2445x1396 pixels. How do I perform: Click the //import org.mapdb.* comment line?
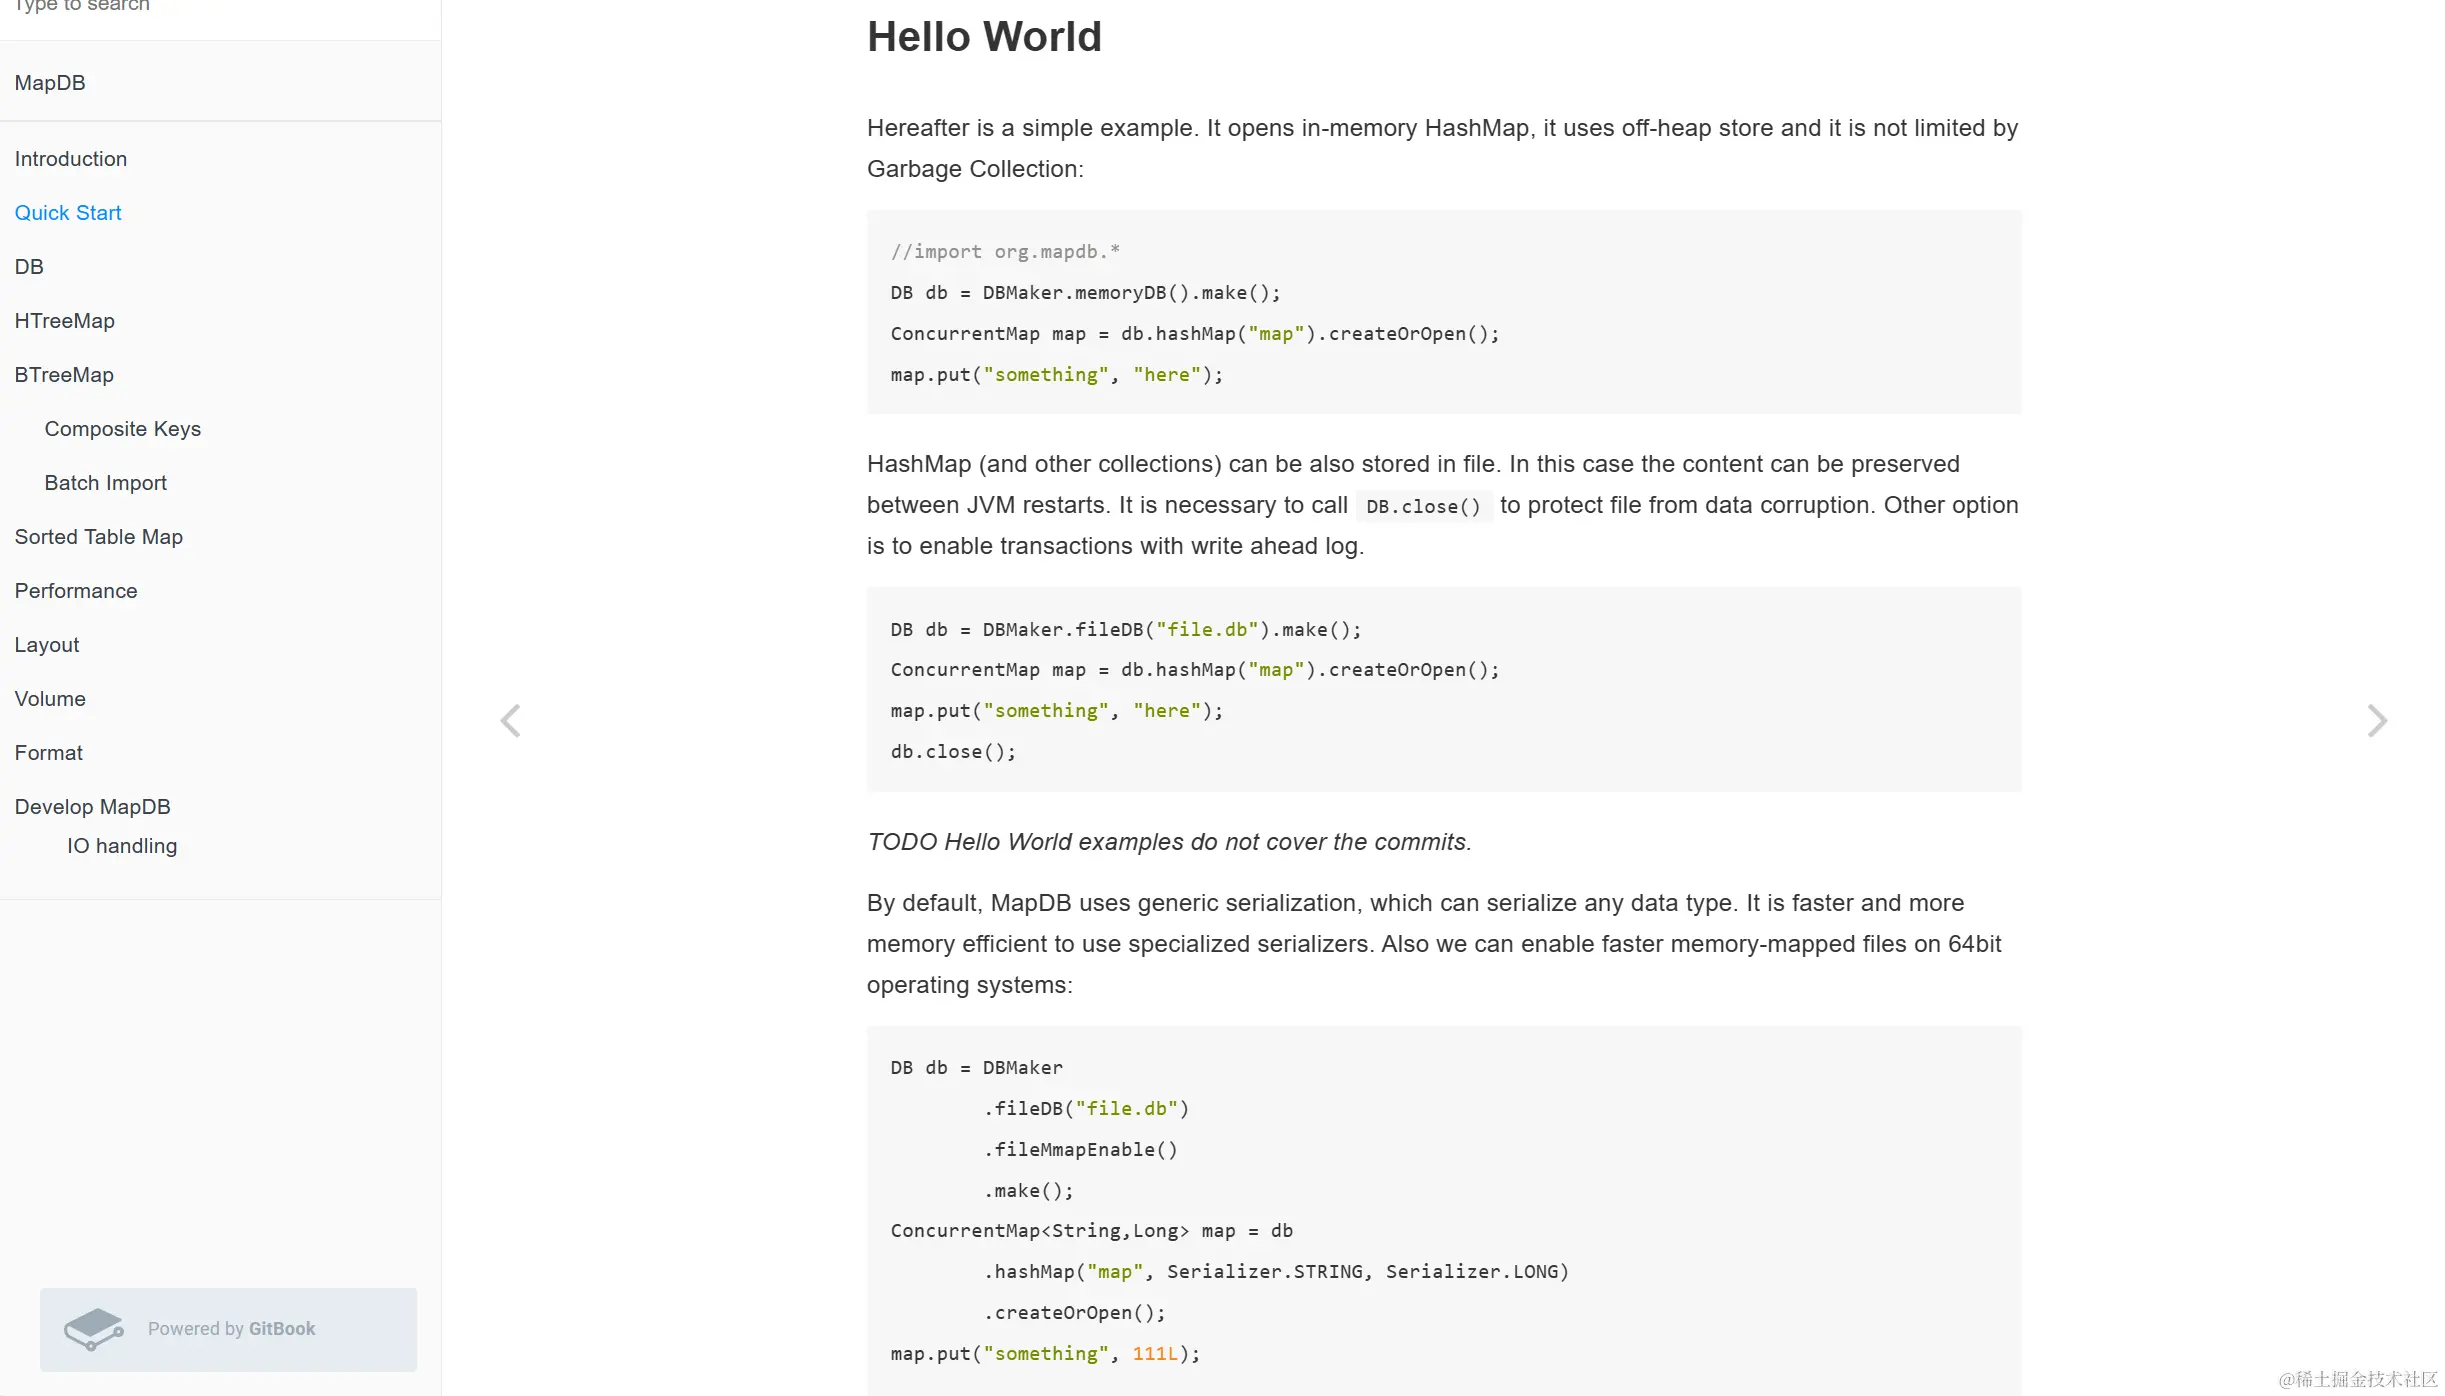coord(1005,252)
